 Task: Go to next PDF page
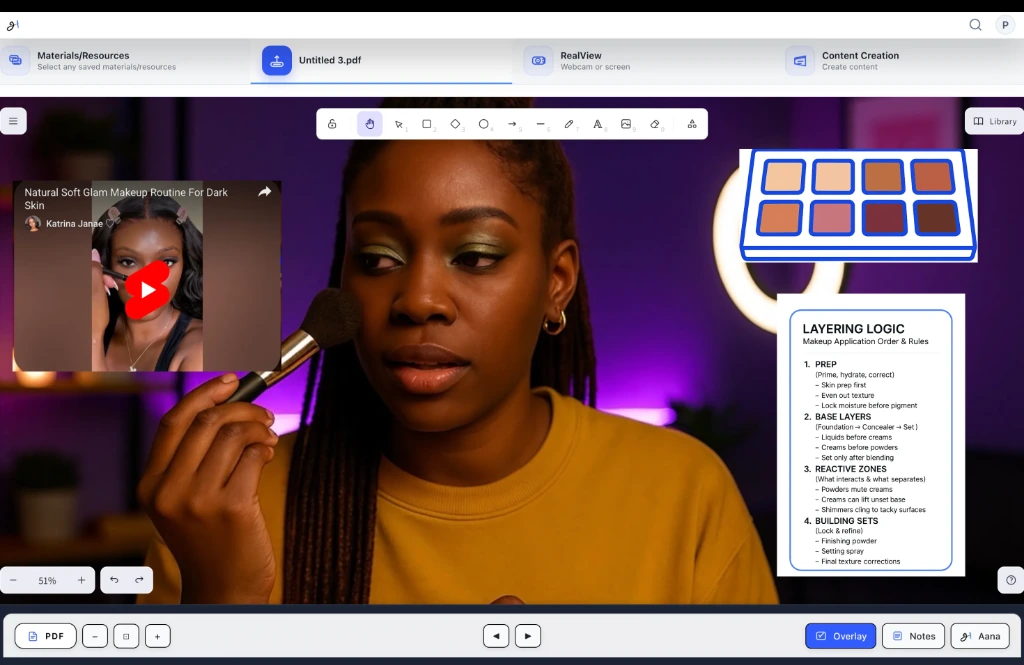[528, 636]
